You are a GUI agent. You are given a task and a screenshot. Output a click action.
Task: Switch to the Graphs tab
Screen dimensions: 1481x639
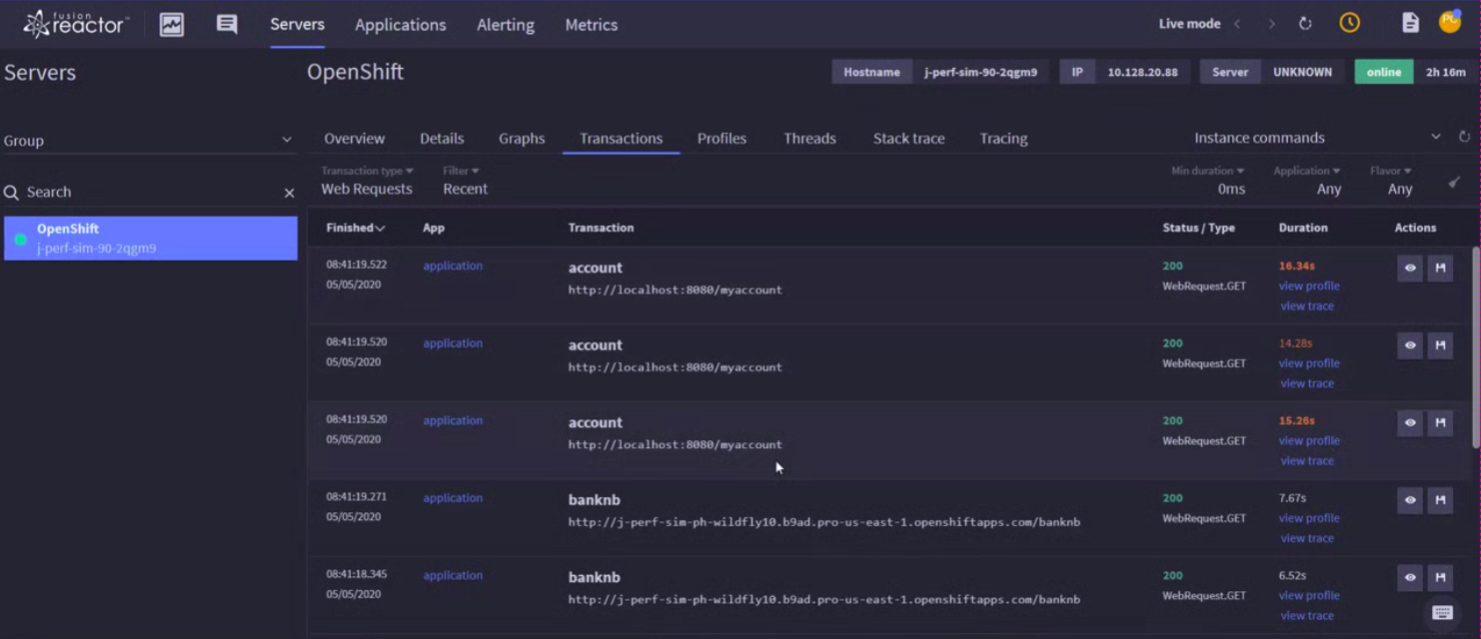pyautogui.click(x=522, y=139)
